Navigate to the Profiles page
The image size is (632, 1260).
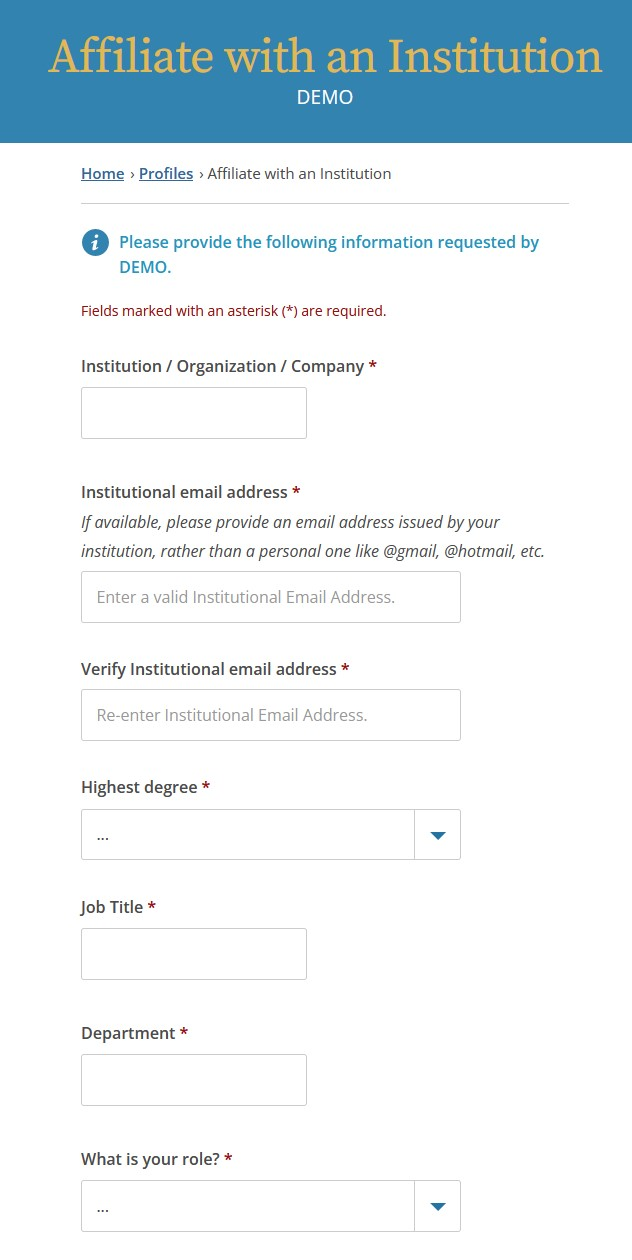[166, 173]
